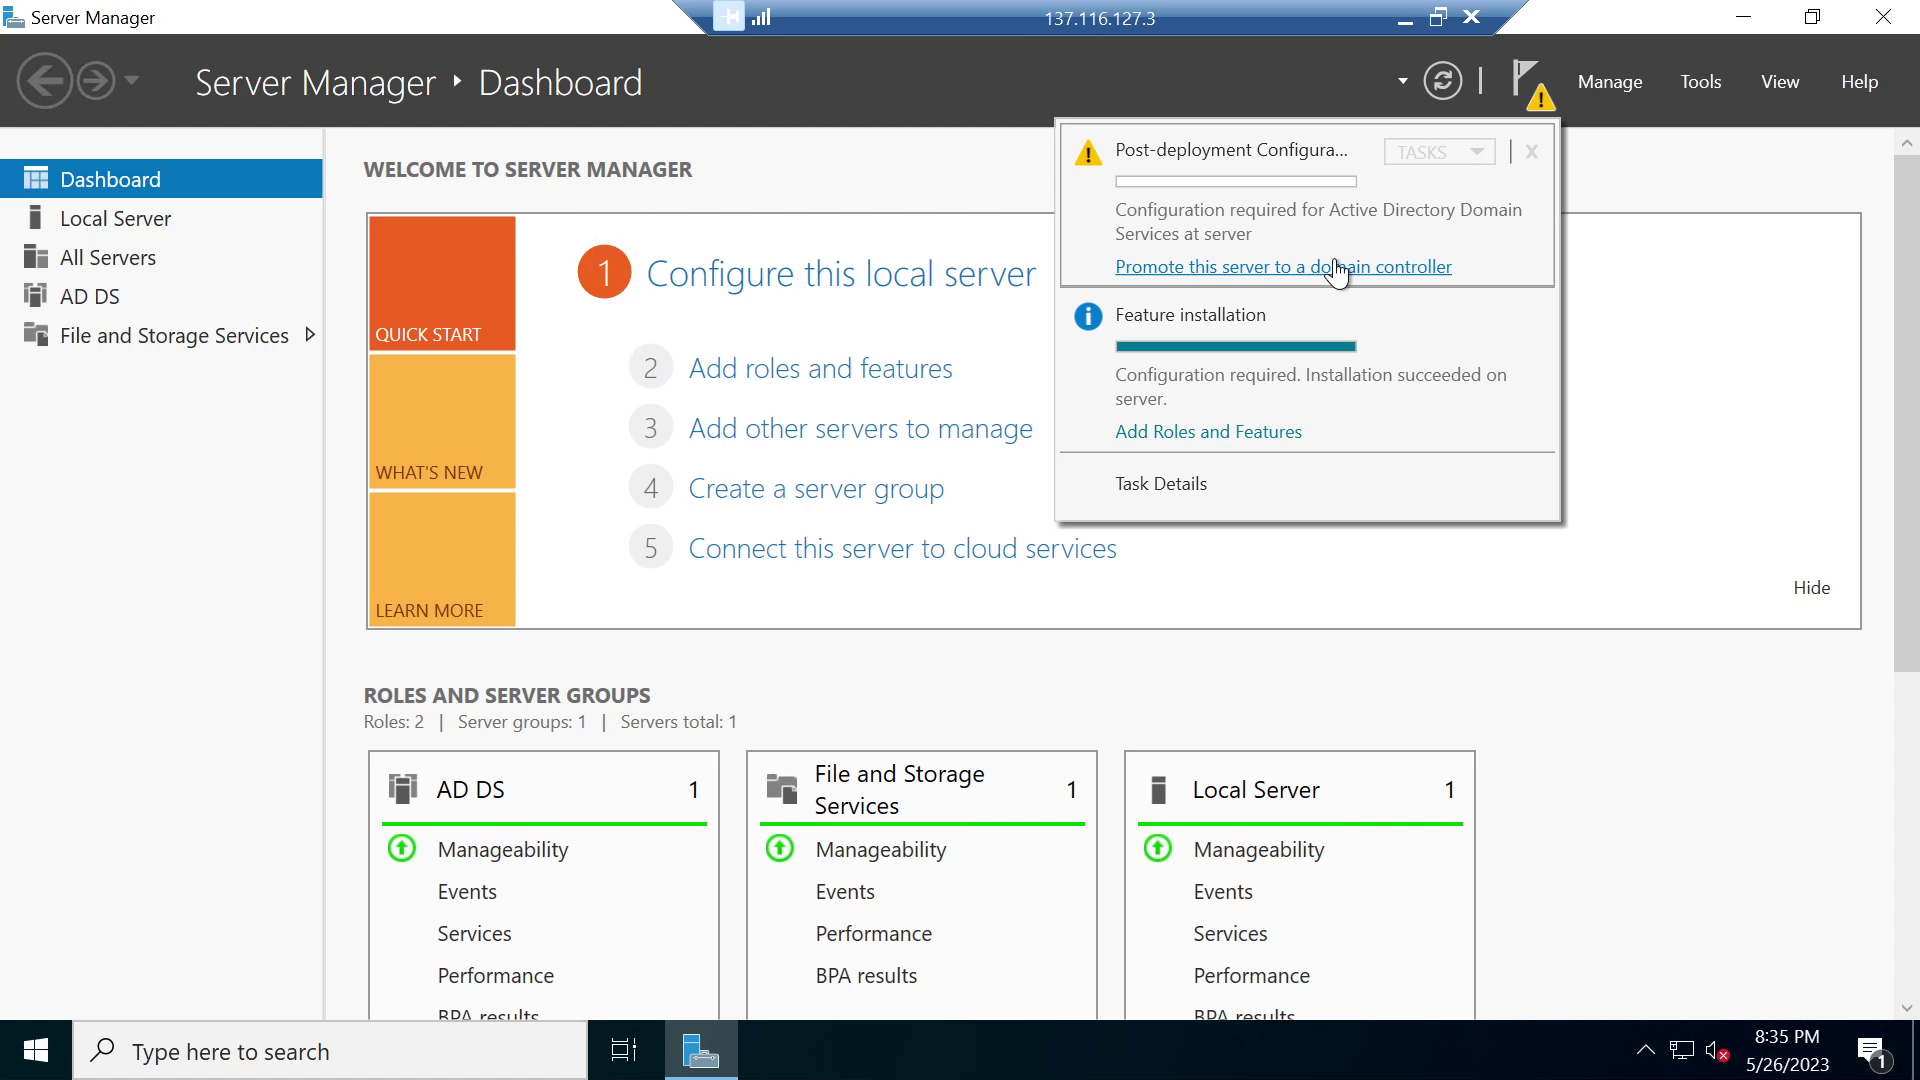Click the File and Storage Services sidebar icon
The image size is (1920, 1080).
[36, 335]
